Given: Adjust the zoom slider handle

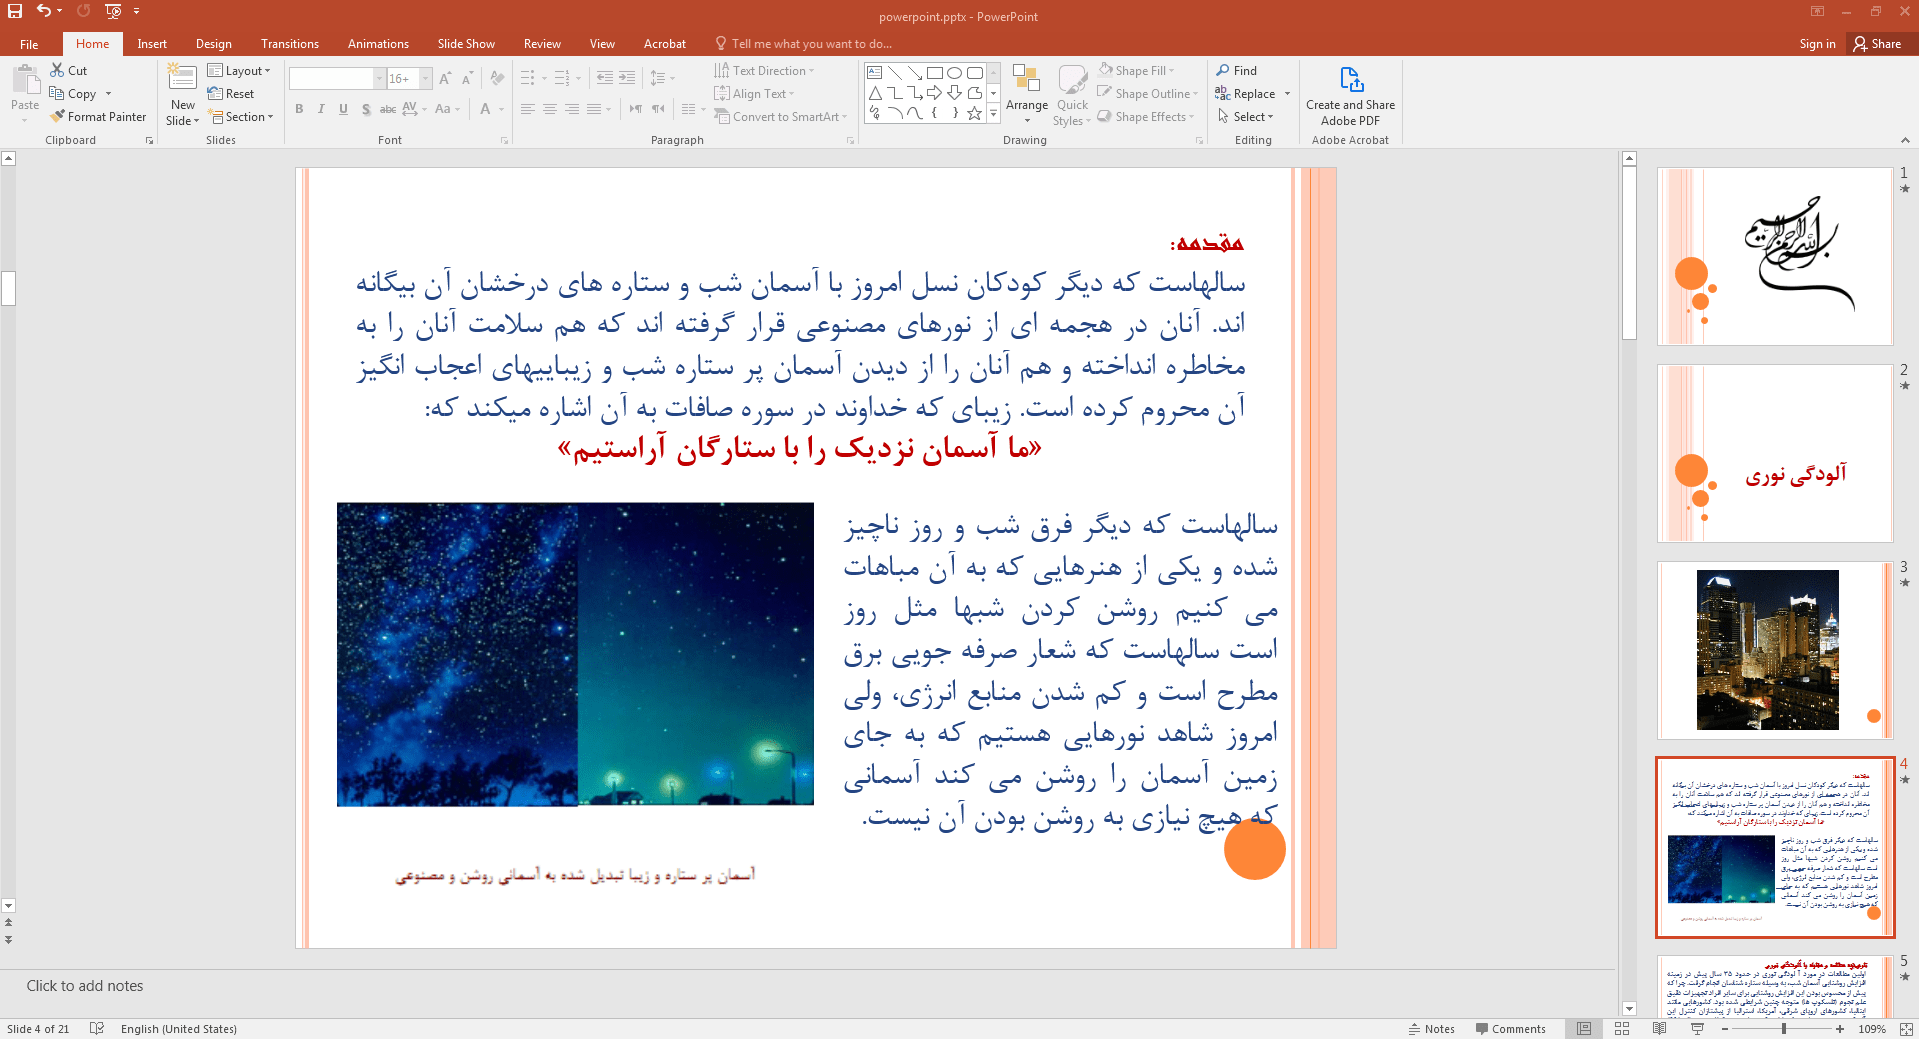Looking at the screenshot, I should 1784,1028.
